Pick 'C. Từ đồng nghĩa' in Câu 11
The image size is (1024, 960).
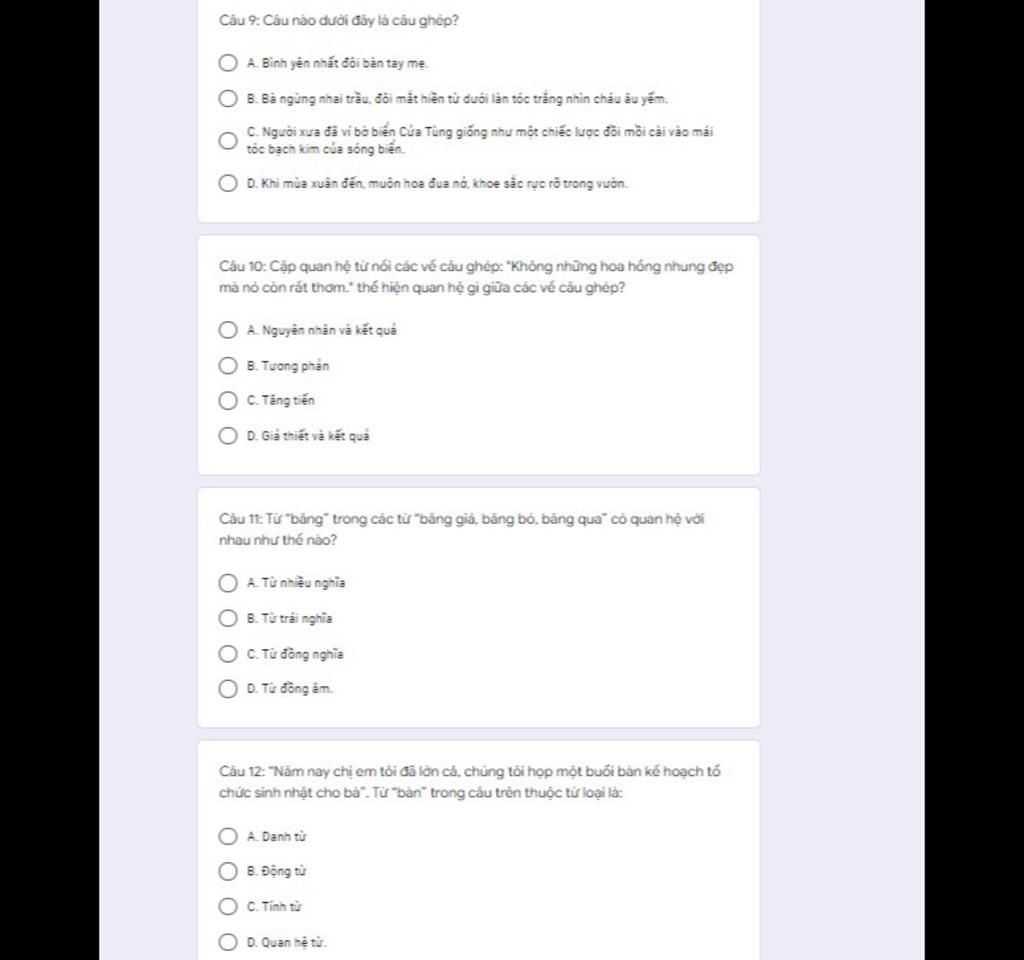click(x=228, y=654)
